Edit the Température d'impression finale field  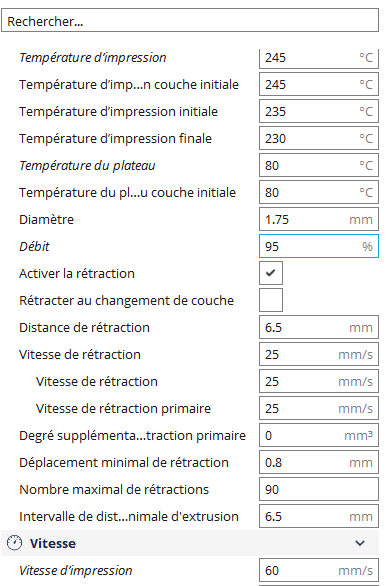click(319, 138)
